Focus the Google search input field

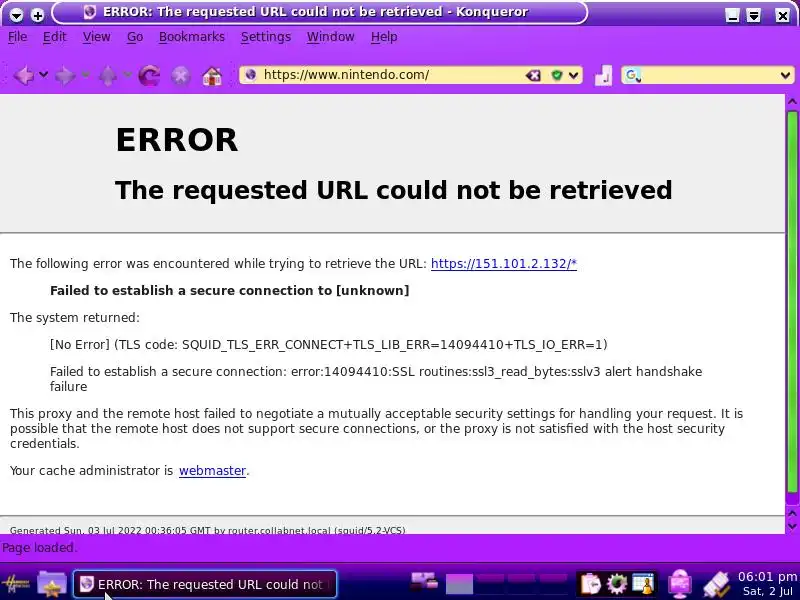click(x=709, y=76)
